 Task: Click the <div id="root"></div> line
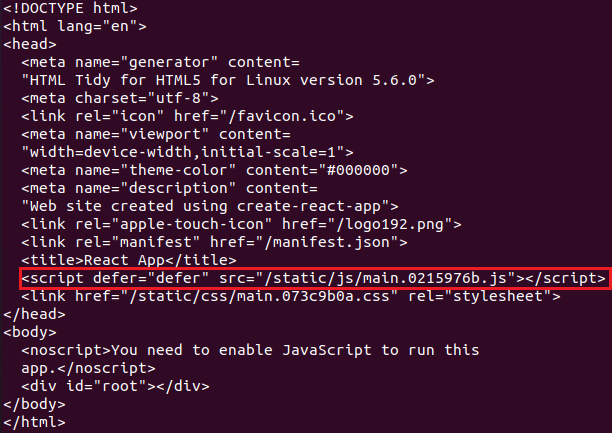pos(116,386)
